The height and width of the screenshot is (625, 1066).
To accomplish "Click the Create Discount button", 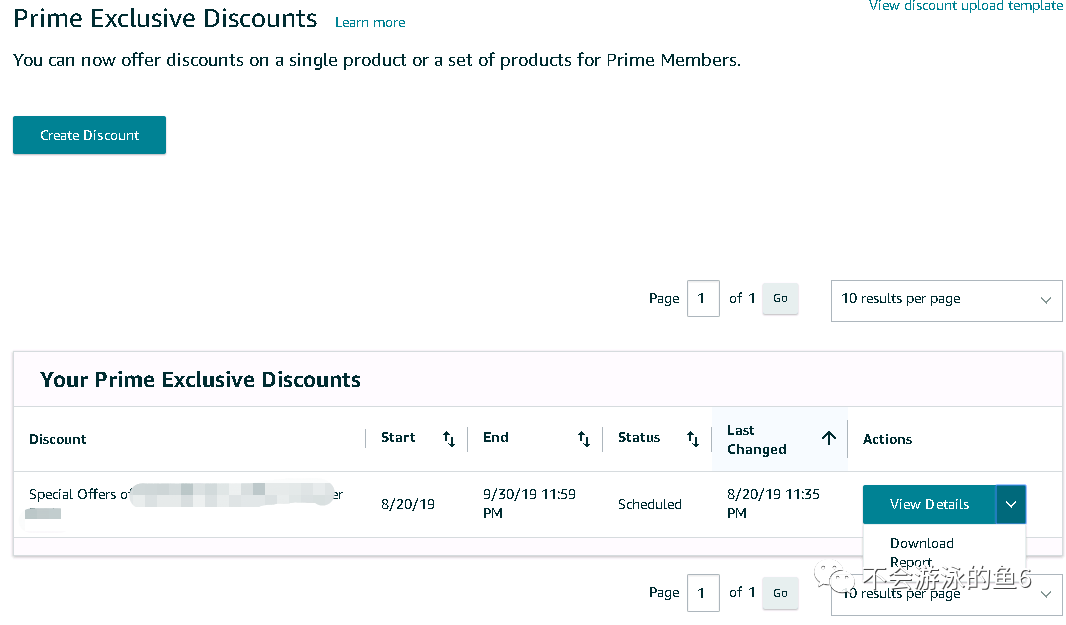I will 89,135.
